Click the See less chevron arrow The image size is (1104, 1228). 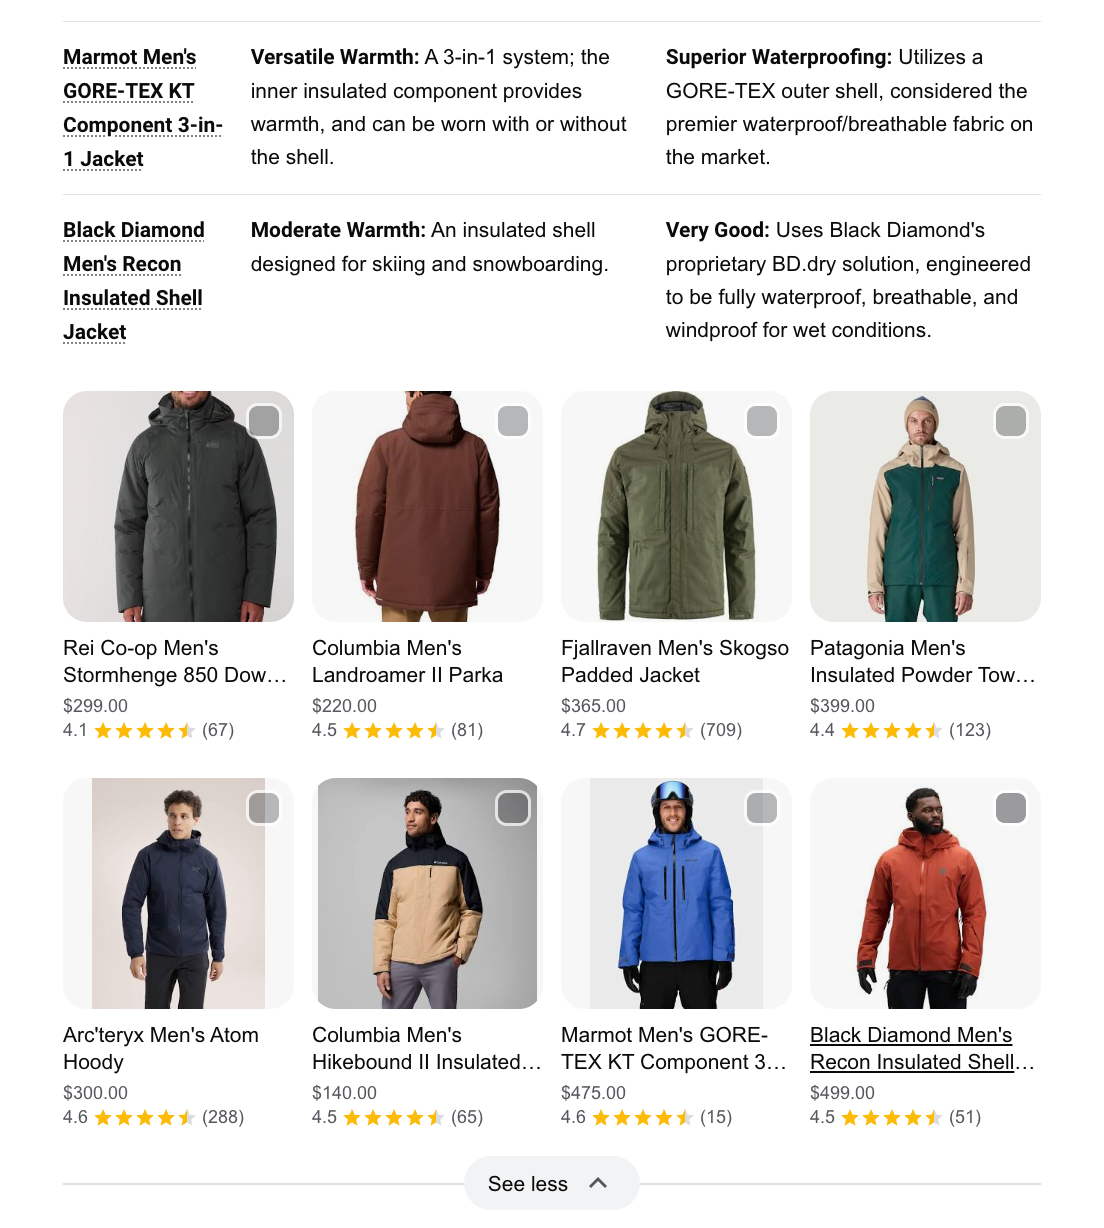[598, 1183]
